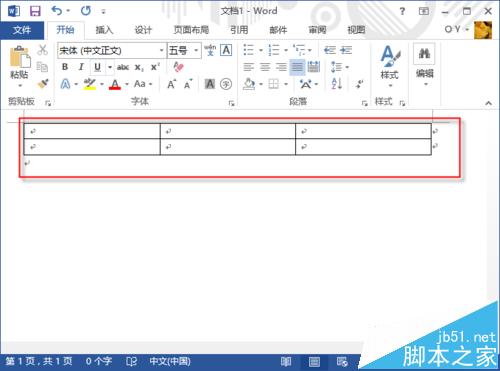The height and width of the screenshot is (371, 500).
Task: Open text effects A icon
Action: pos(65,84)
